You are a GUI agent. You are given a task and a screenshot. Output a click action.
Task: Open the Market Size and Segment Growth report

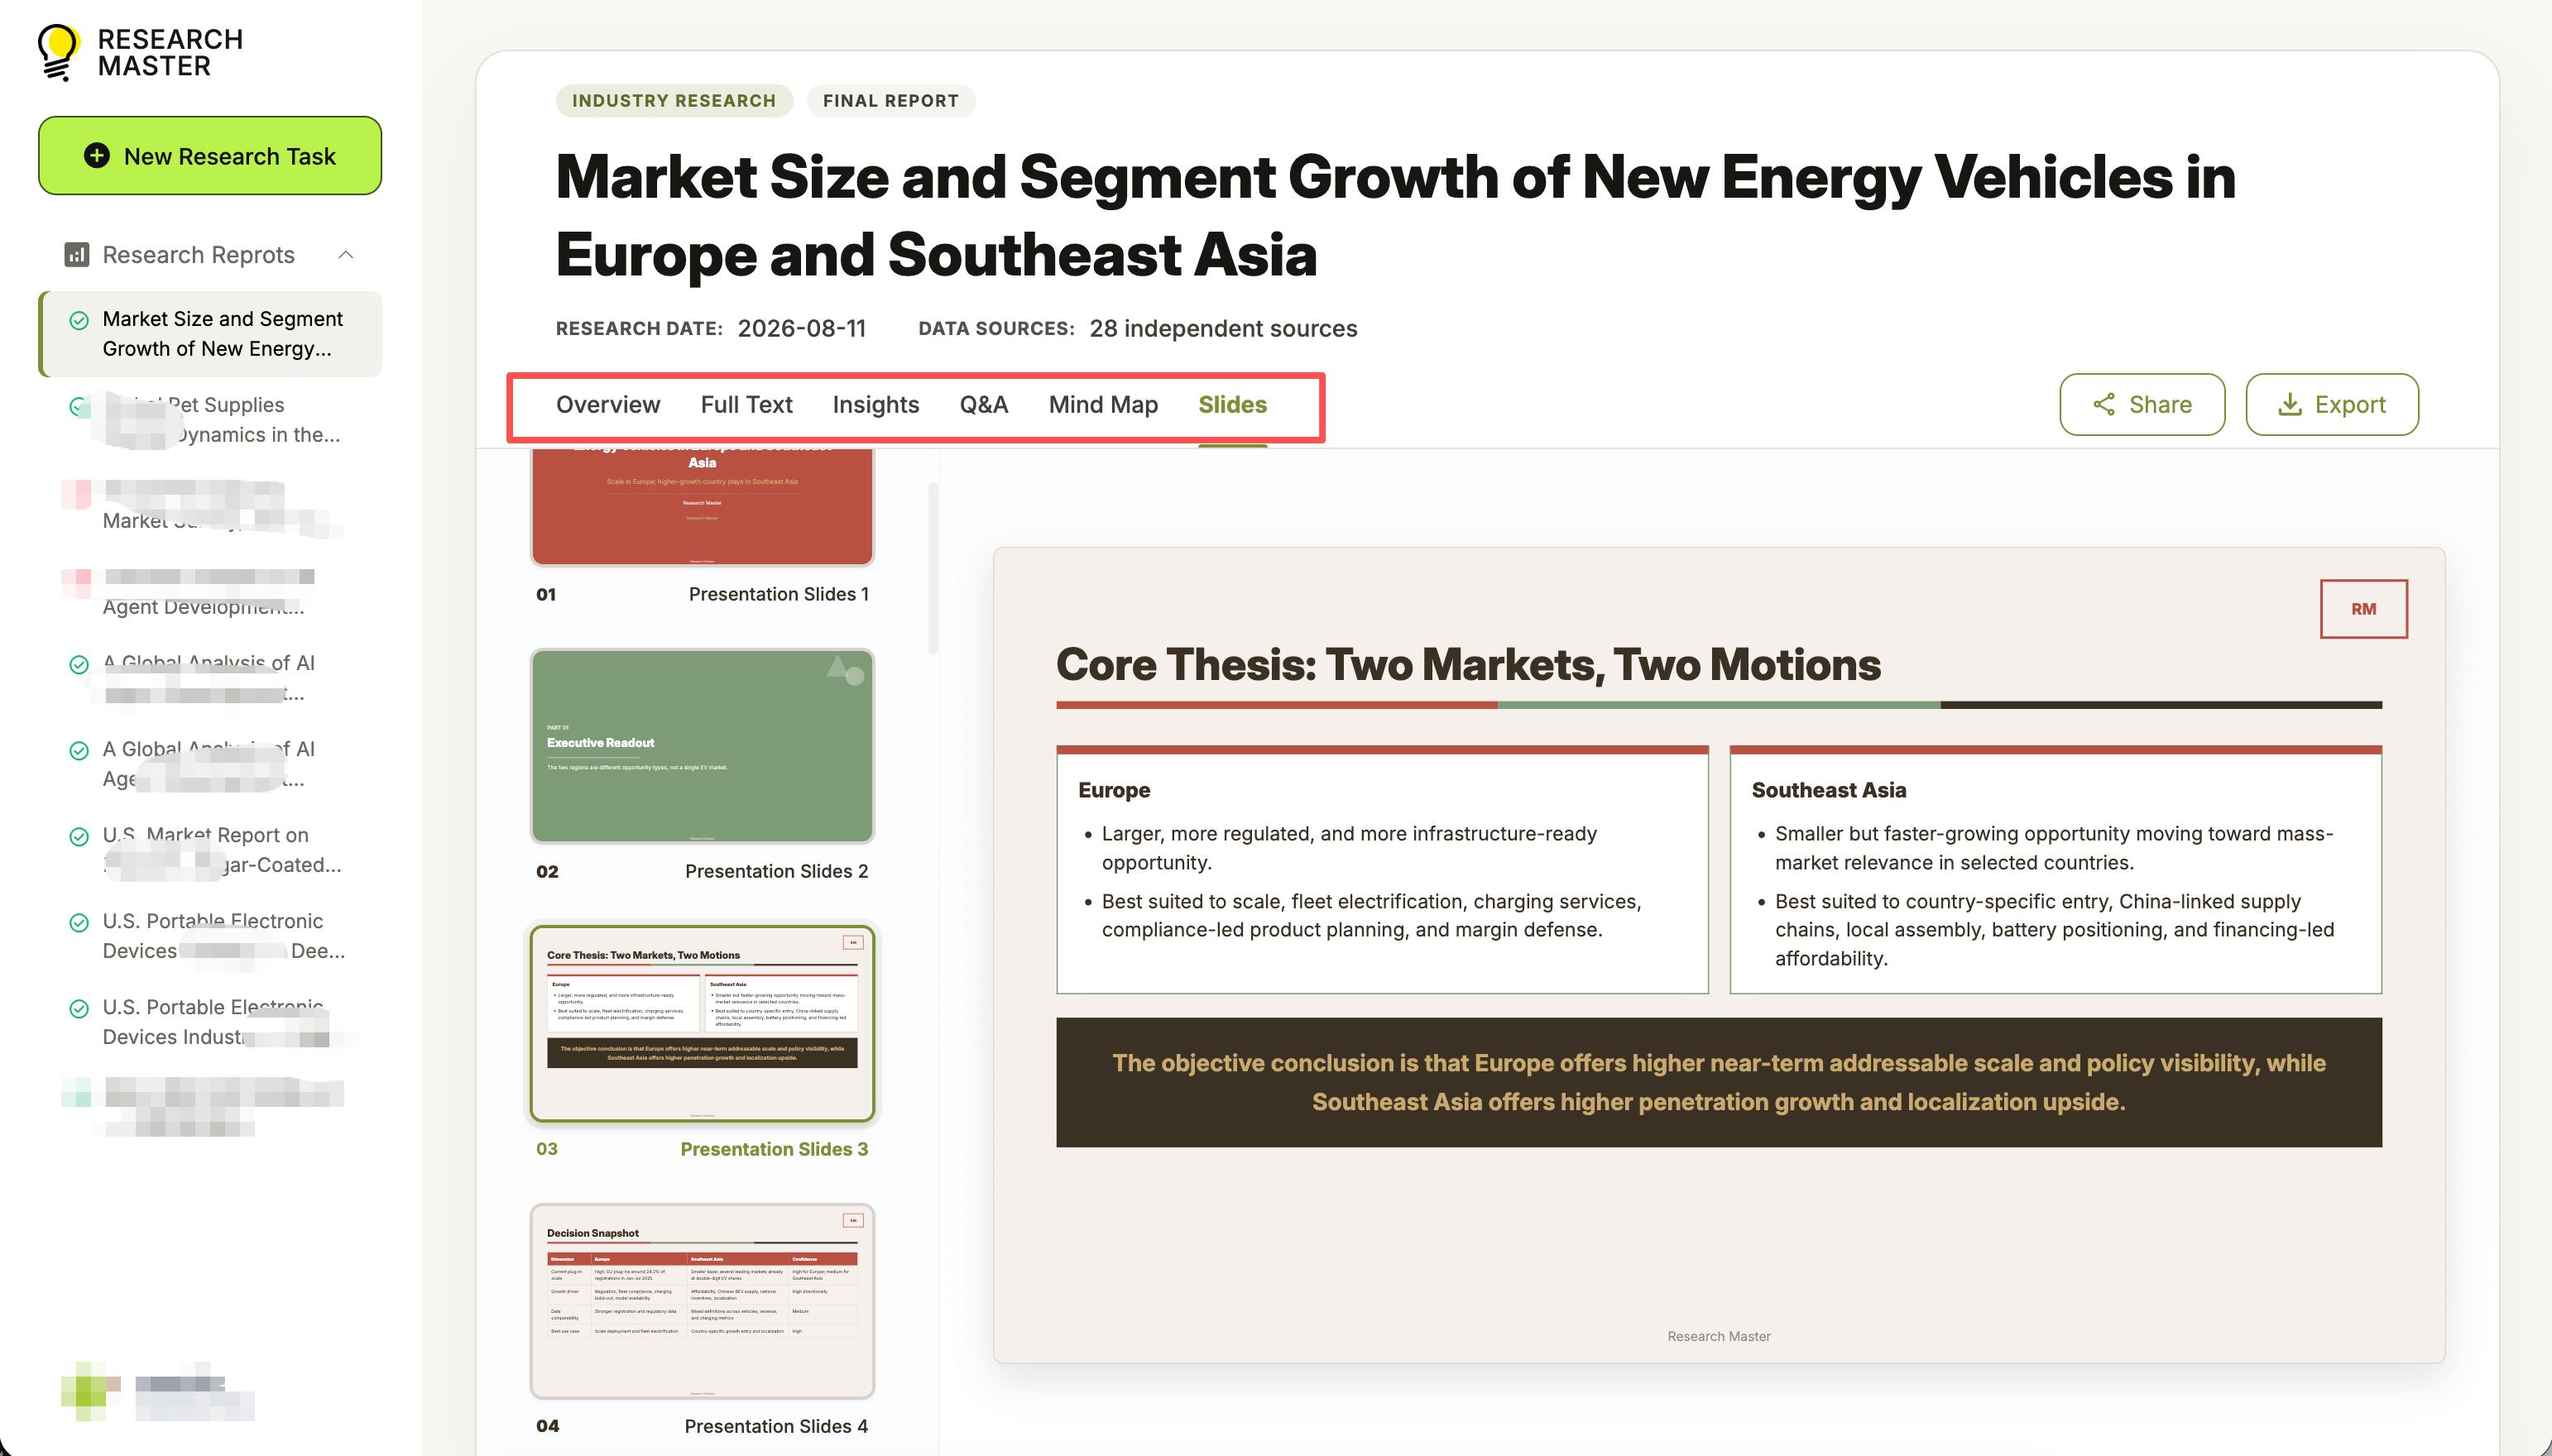click(212, 334)
